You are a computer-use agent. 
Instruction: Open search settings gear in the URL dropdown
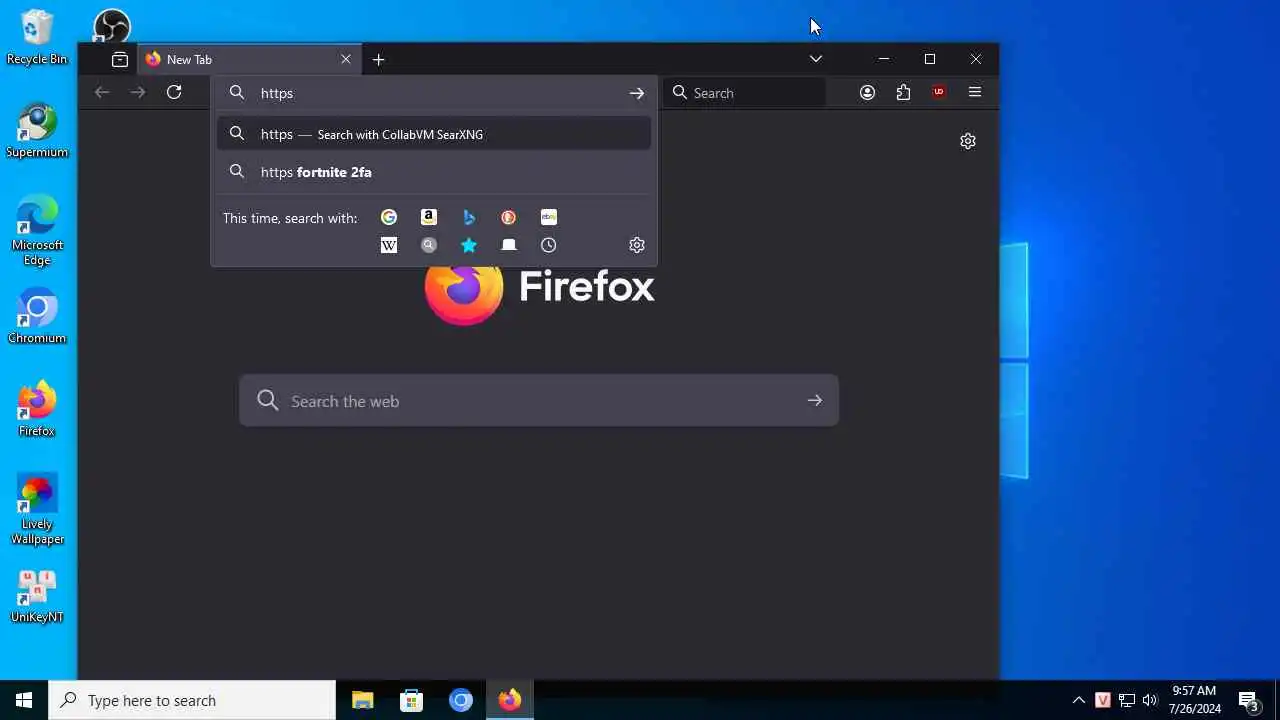coord(637,245)
